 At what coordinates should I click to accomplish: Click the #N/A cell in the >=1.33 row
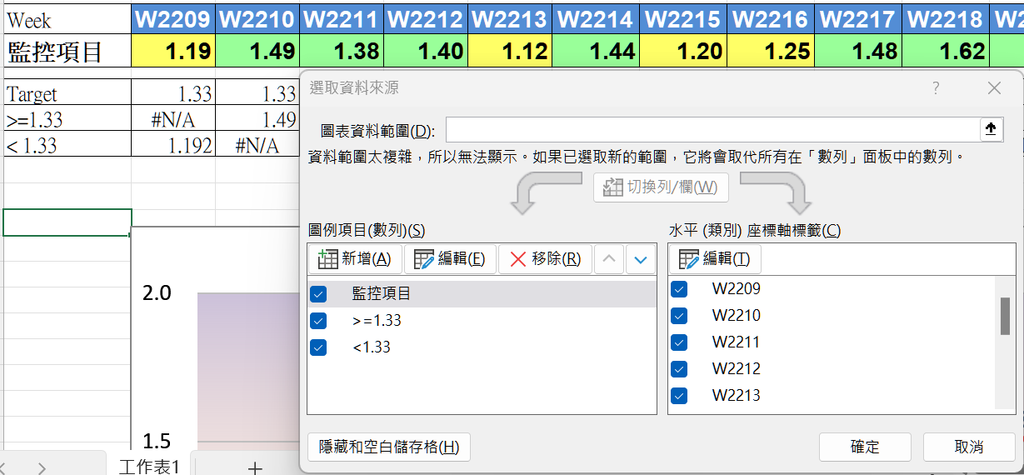[x=174, y=119]
